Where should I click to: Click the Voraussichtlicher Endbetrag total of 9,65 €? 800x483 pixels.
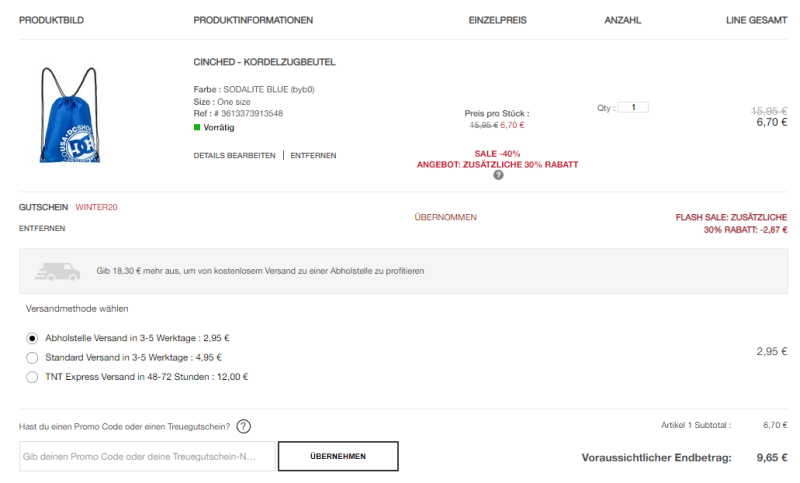(772, 457)
